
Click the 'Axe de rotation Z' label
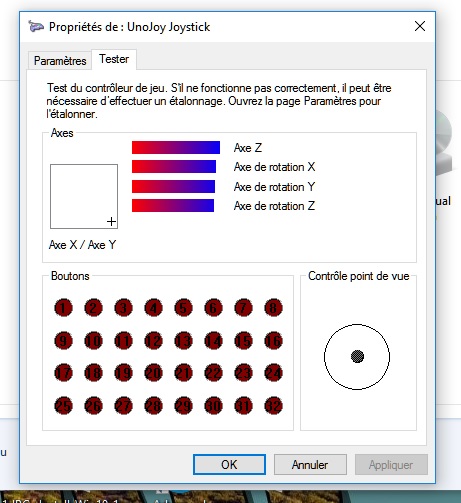coord(274,206)
